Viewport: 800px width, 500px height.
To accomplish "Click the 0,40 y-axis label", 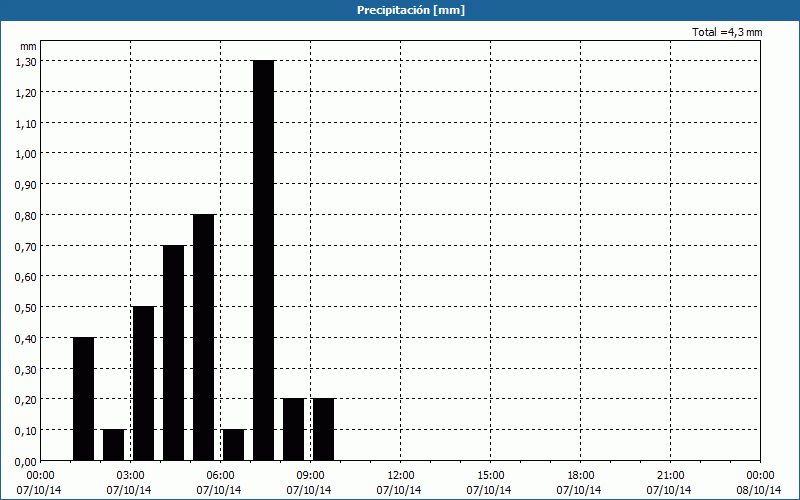I will click(26, 338).
